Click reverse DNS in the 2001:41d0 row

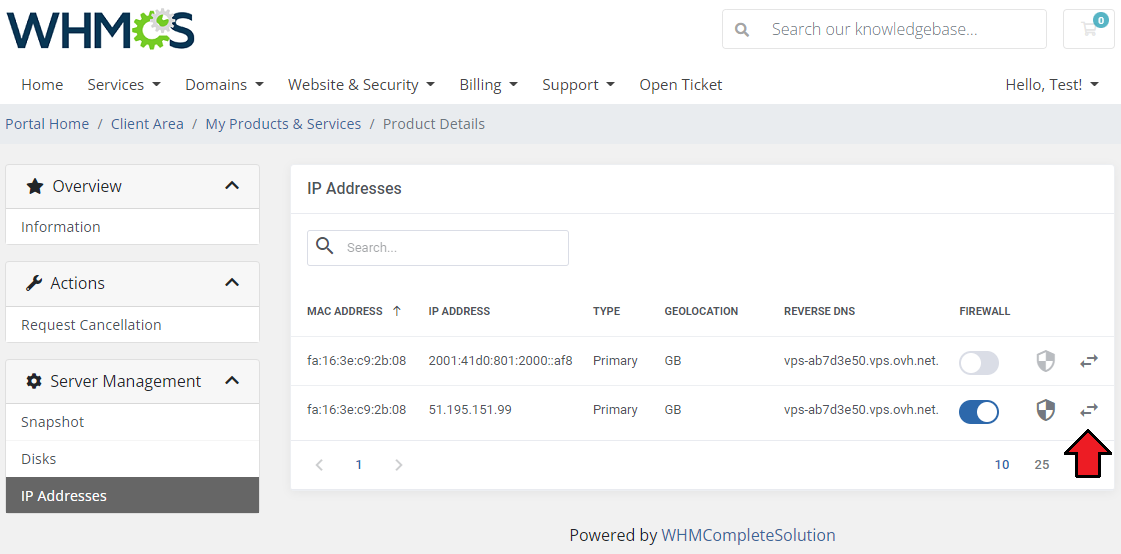point(861,361)
